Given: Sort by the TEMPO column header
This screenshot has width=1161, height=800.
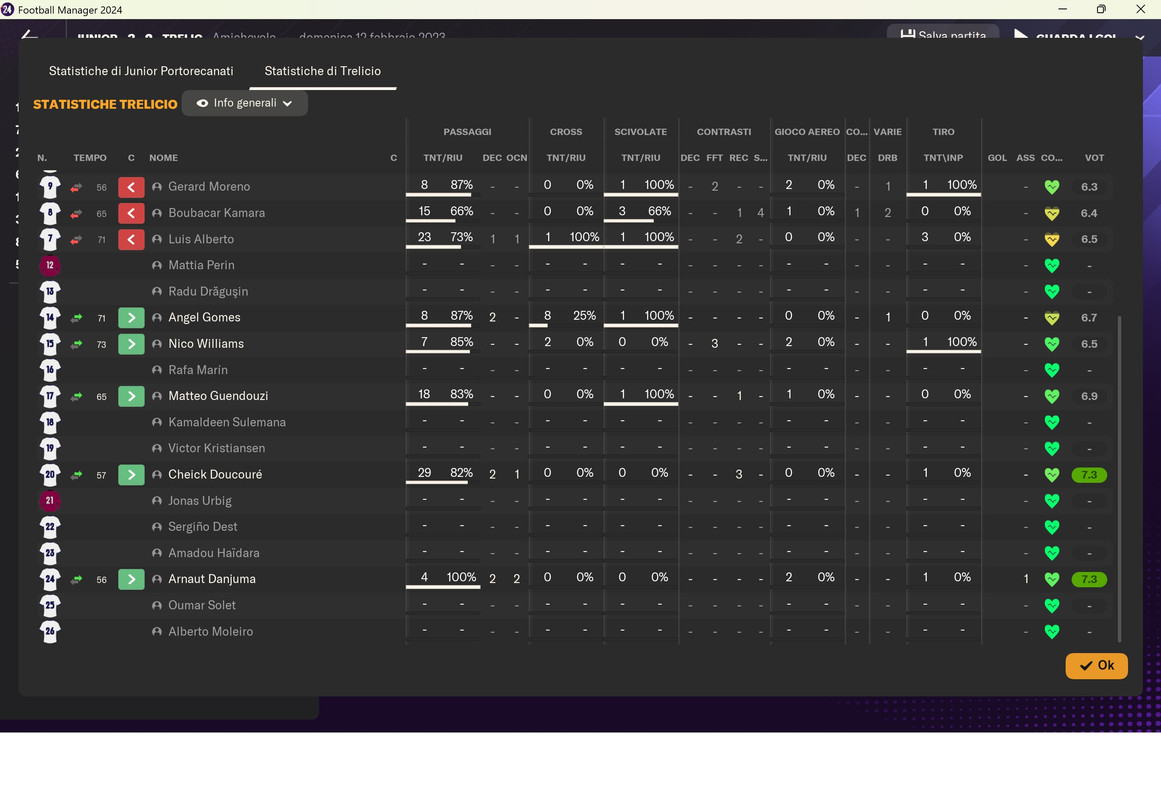Looking at the screenshot, I should point(90,158).
